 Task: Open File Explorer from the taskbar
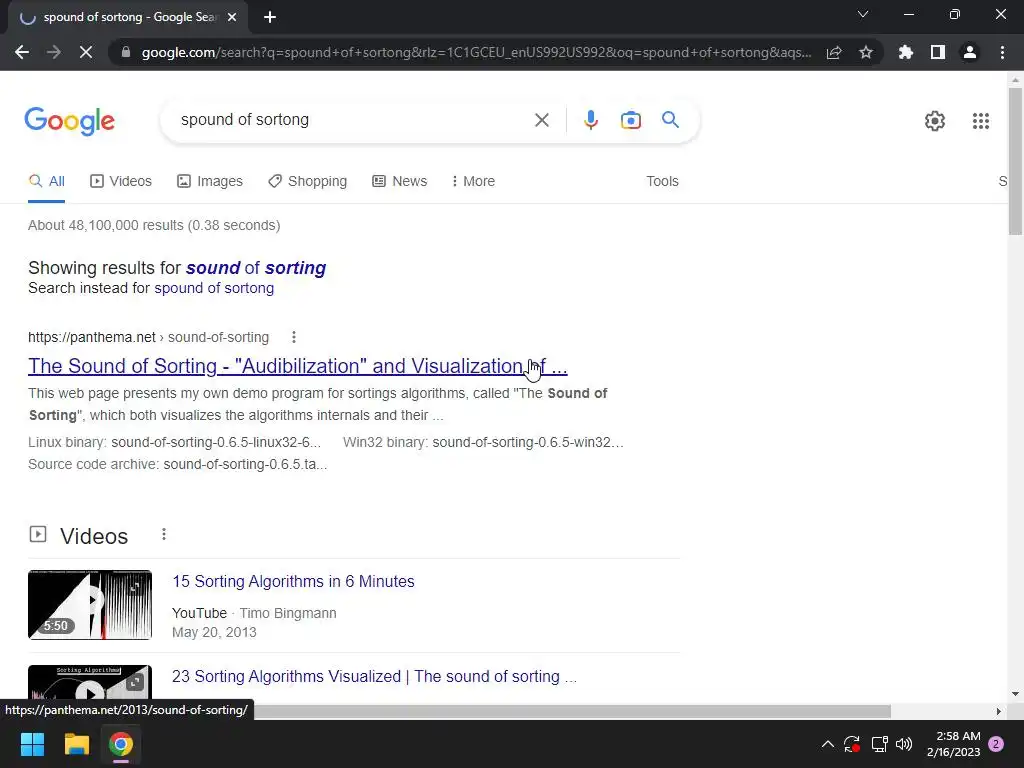(x=76, y=744)
